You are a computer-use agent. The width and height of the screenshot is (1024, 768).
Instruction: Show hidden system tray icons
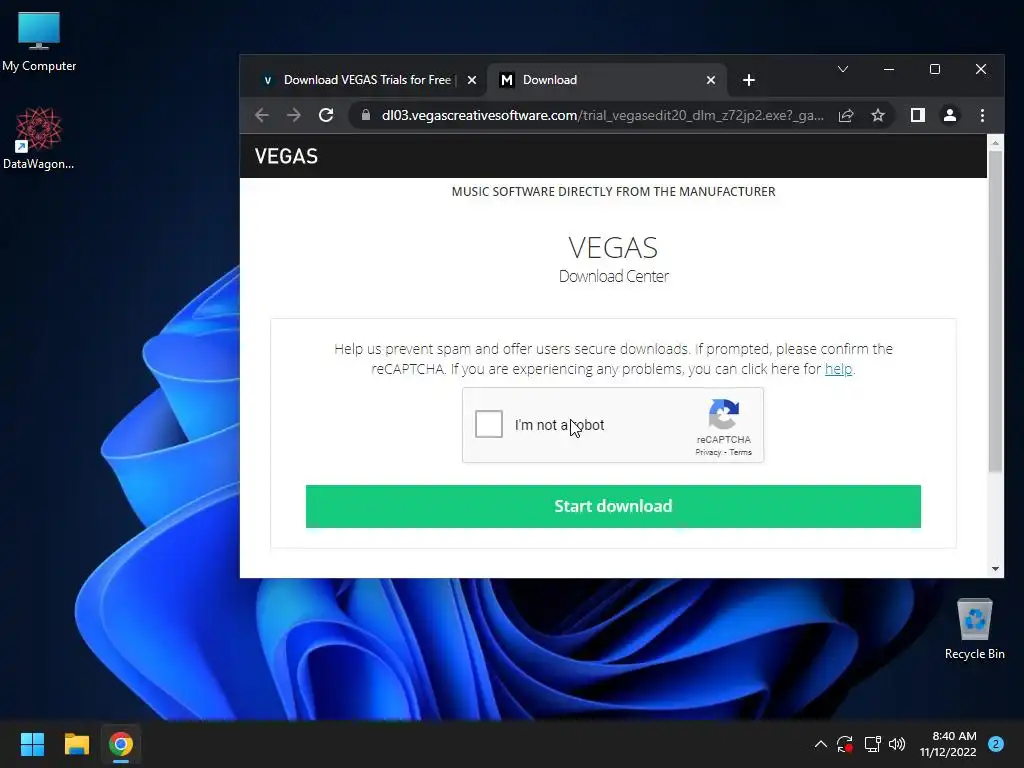coord(821,744)
